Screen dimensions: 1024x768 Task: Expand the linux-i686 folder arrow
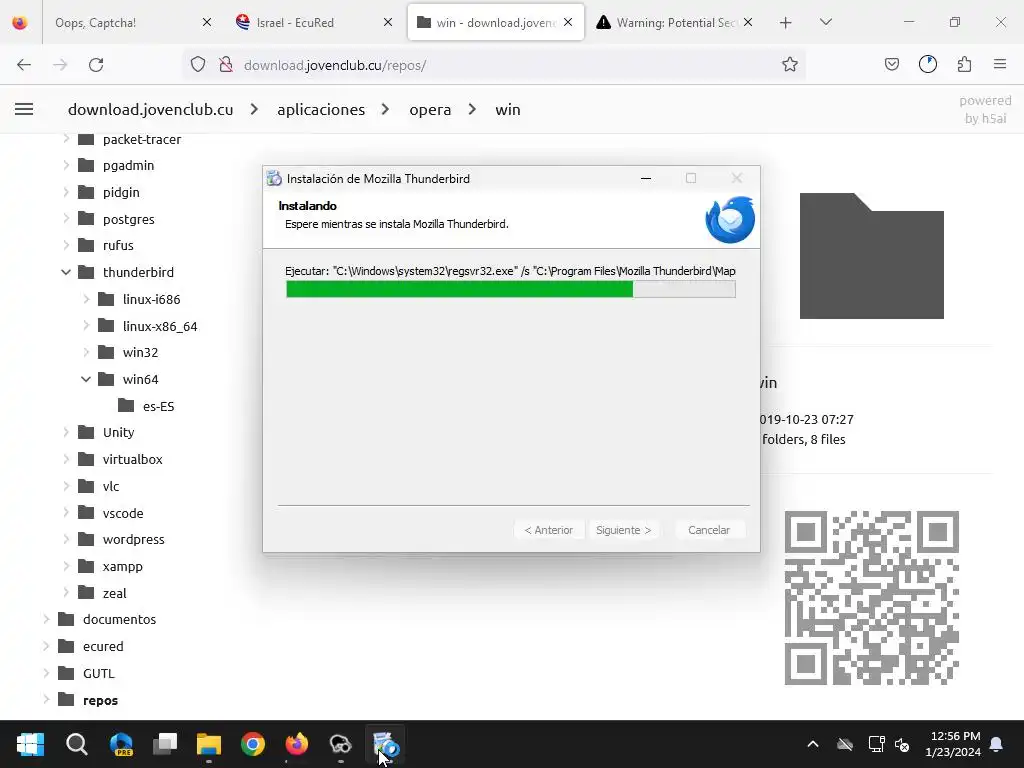click(x=86, y=299)
